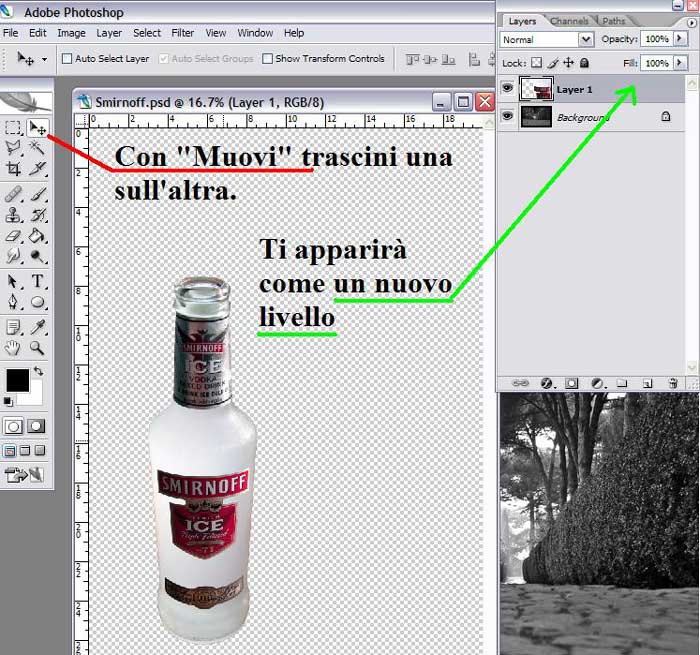Select the Clone Stamp tool
This screenshot has height=655, width=700.
pyautogui.click(x=13, y=215)
